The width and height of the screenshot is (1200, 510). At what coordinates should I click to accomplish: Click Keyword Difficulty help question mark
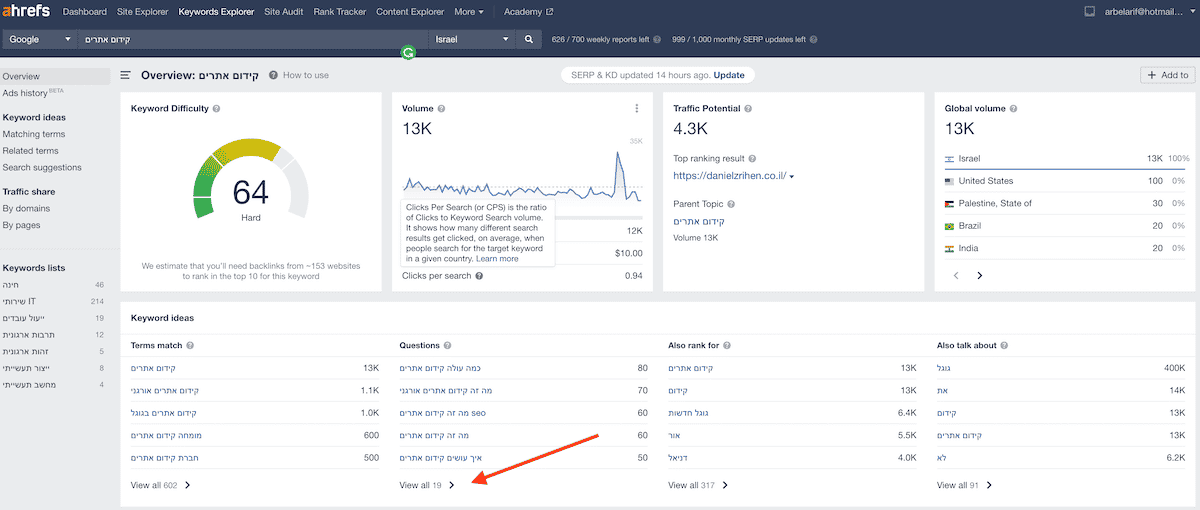click(x=216, y=108)
